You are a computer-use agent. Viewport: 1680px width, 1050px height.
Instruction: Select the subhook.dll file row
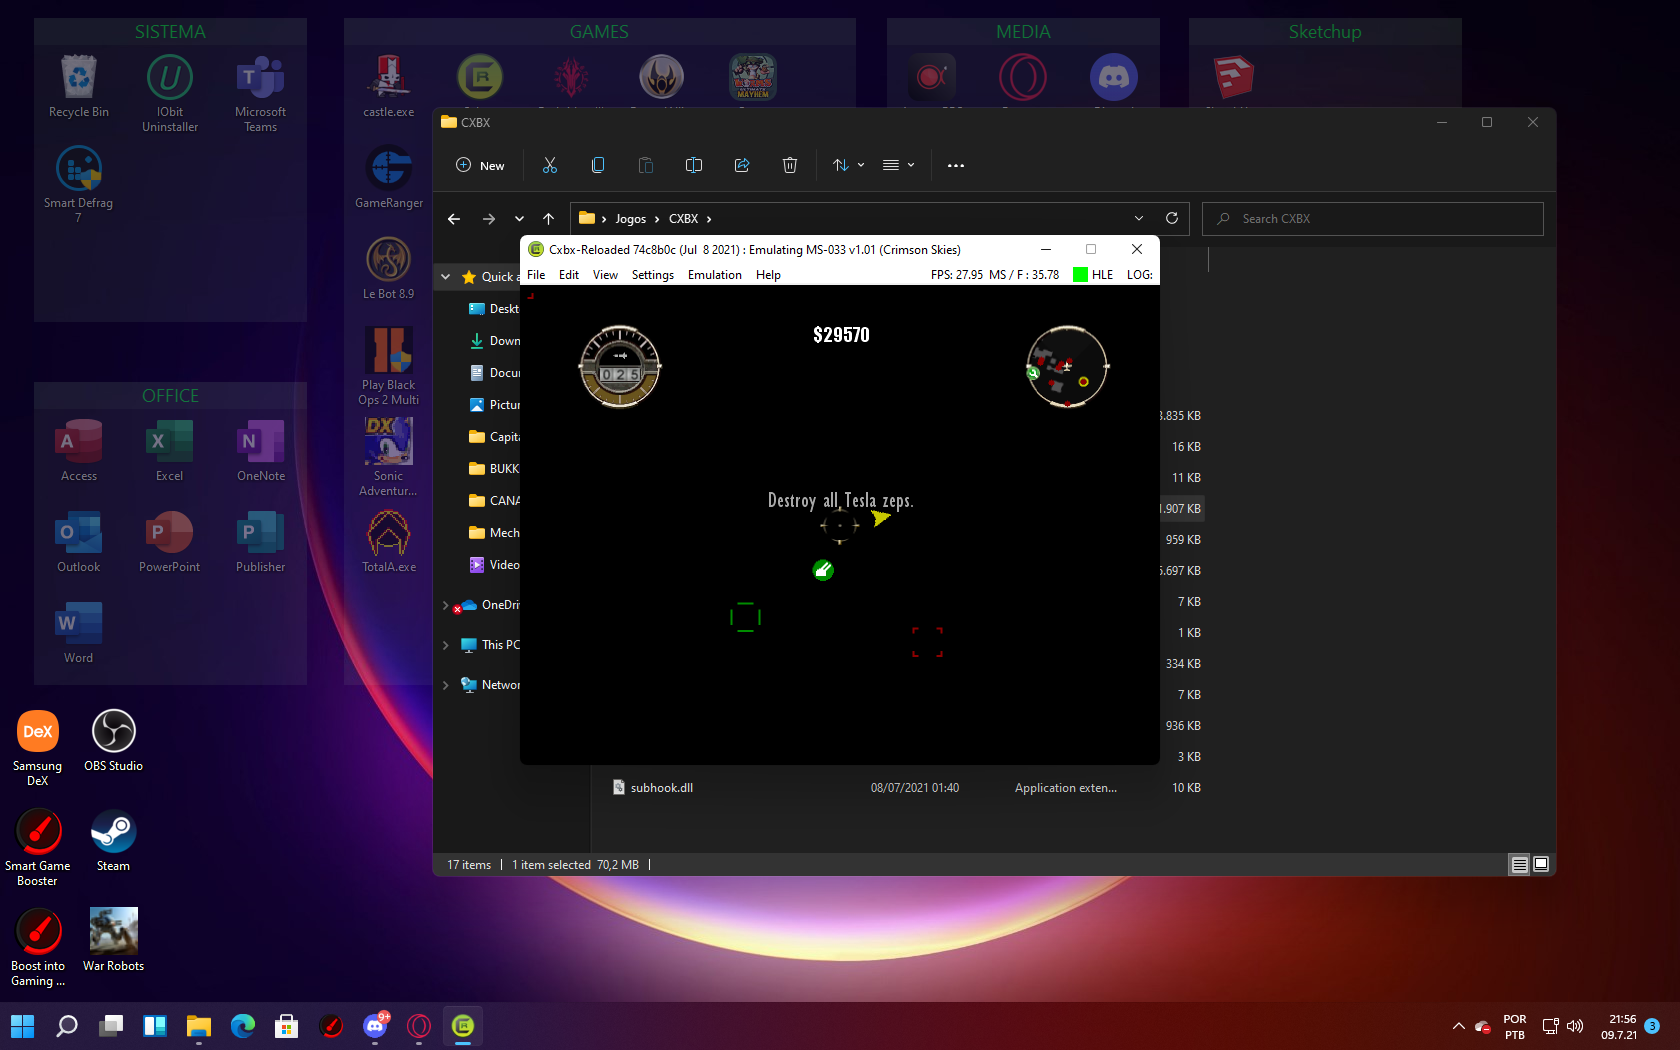[x=906, y=788]
